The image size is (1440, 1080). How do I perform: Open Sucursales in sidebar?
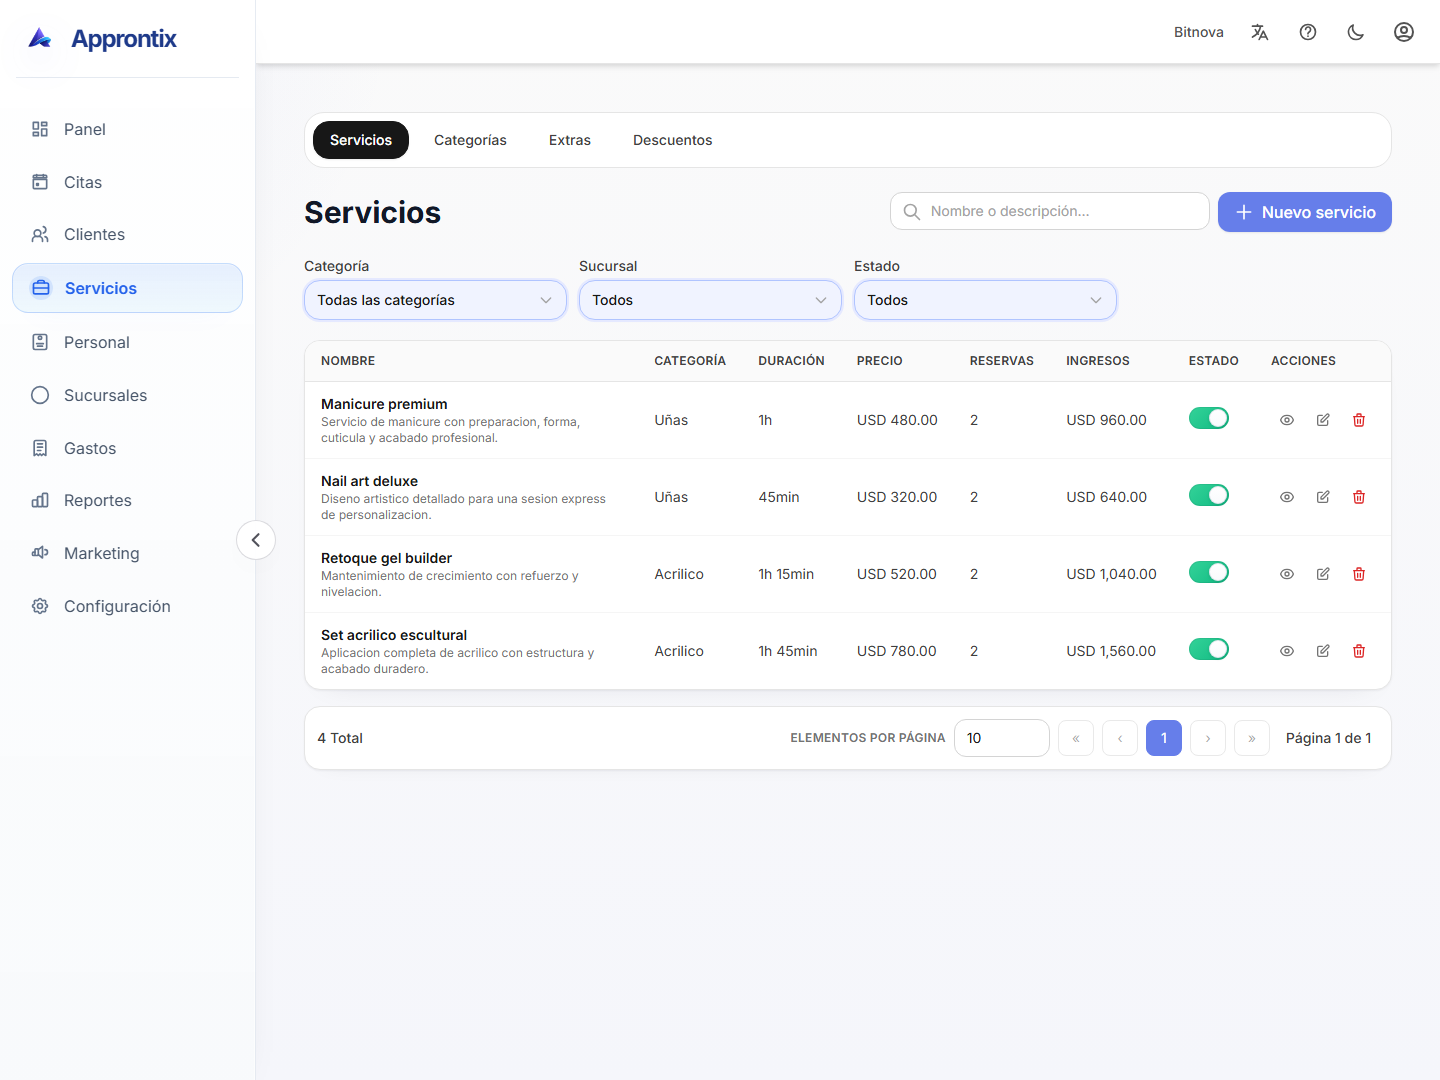coord(127,395)
